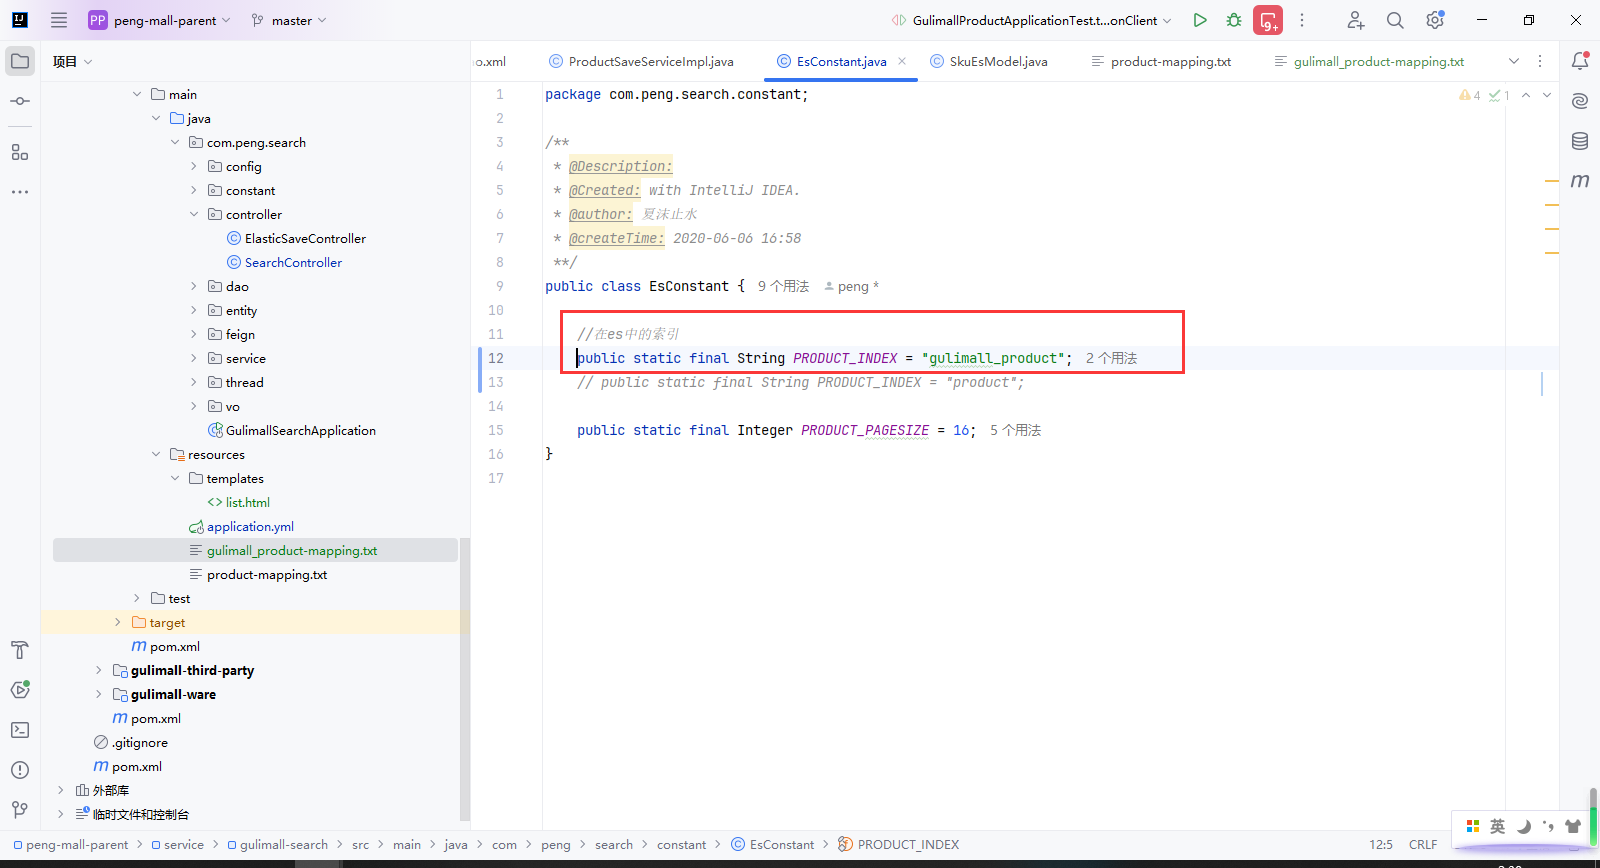
Task: Open the main hamburger menu
Action: [x=59, y=20]
